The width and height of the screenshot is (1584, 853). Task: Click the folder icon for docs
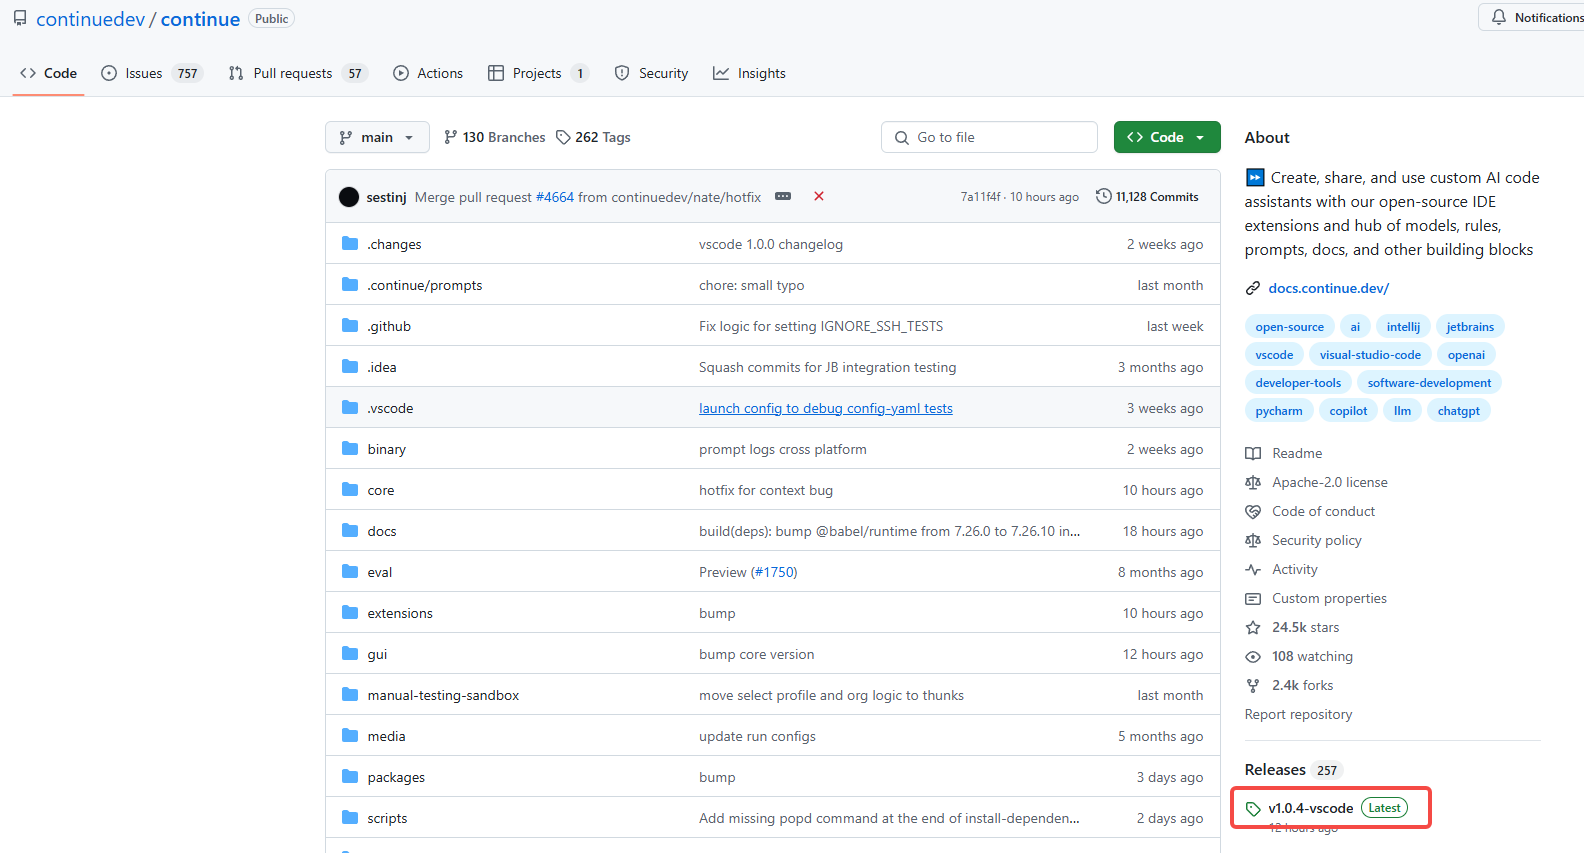coord(350,531)
